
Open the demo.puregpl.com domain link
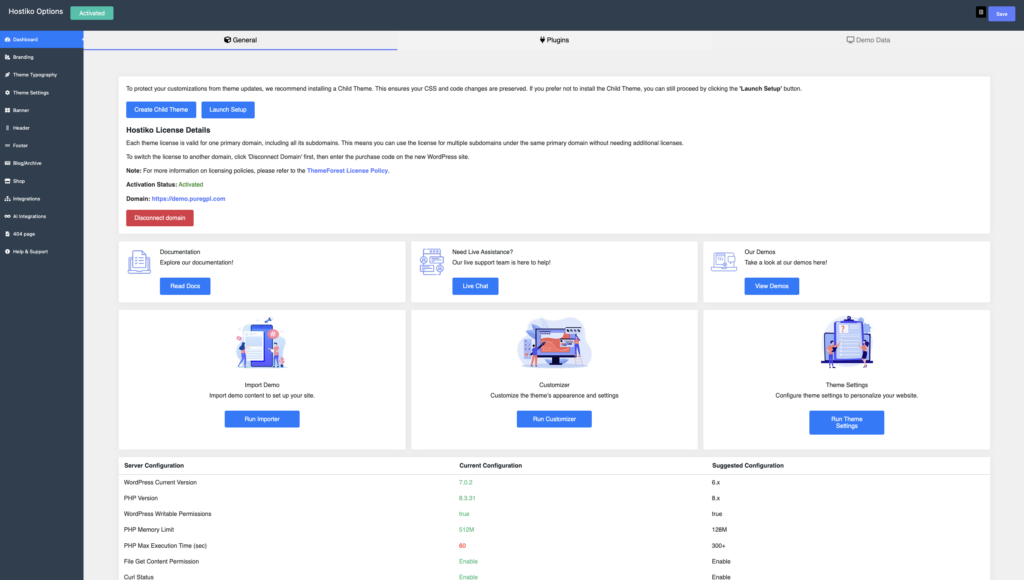click(188, 199)
